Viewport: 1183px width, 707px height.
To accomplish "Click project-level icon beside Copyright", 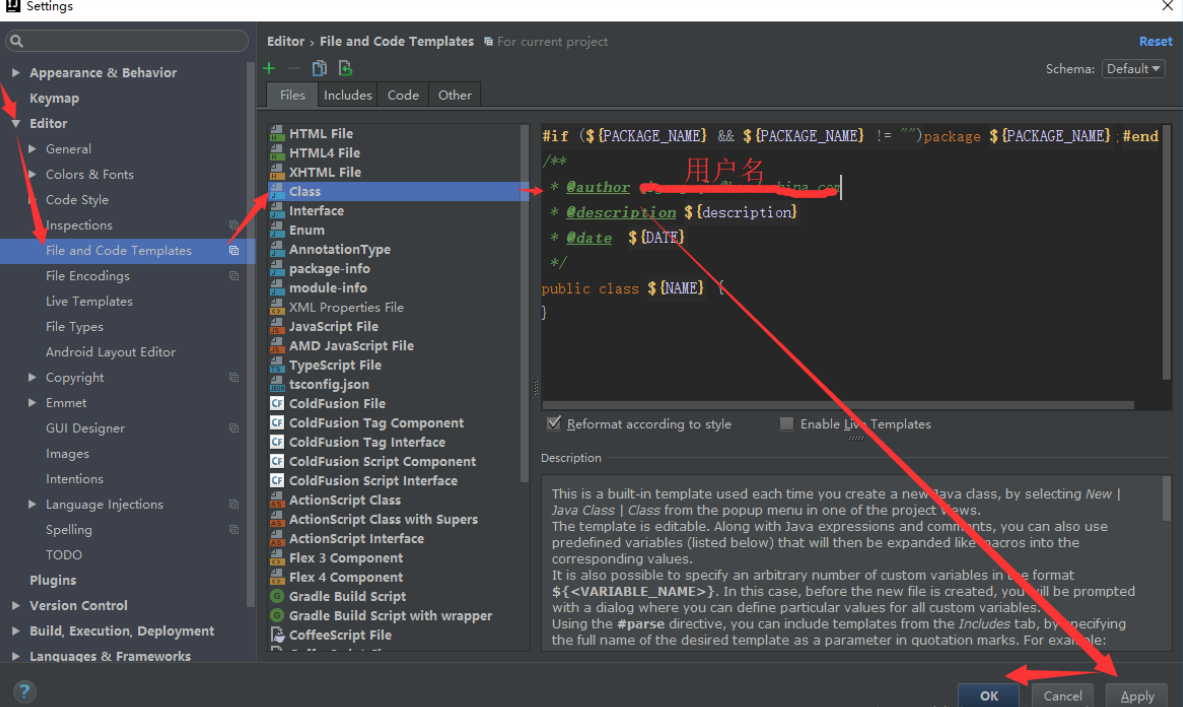I will pyautogui.click(x=234, y=377).
